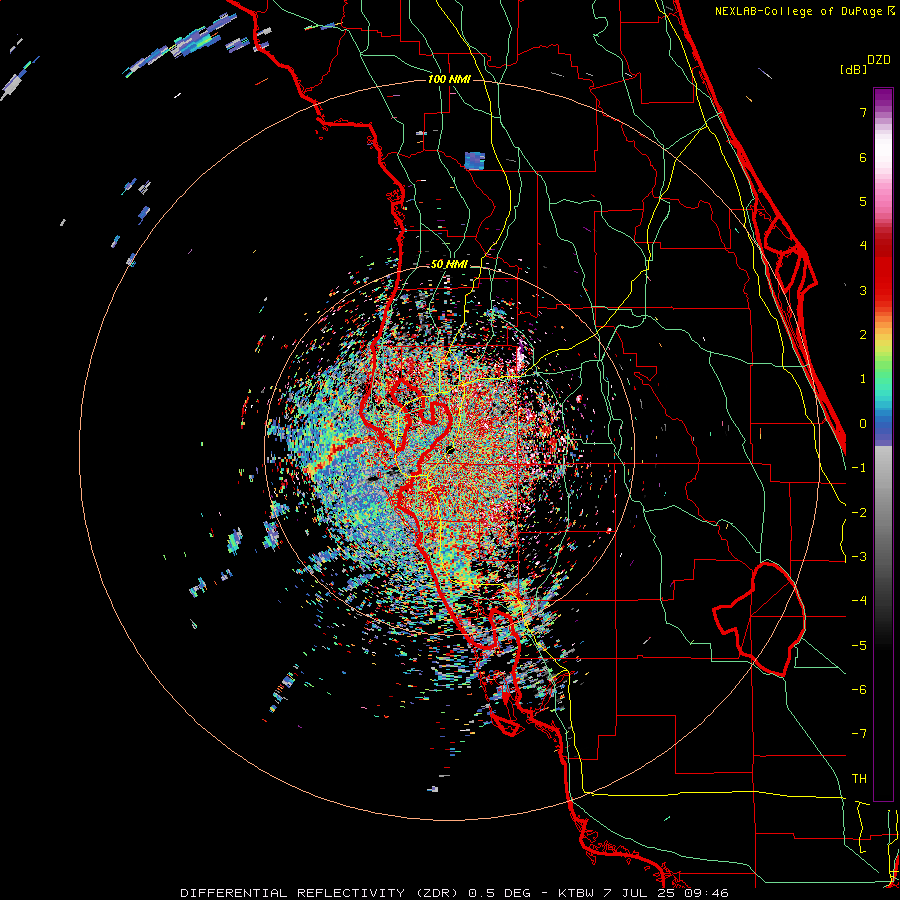
Task: Click the -4 dB scale value
Action: [x=859, y=601]
